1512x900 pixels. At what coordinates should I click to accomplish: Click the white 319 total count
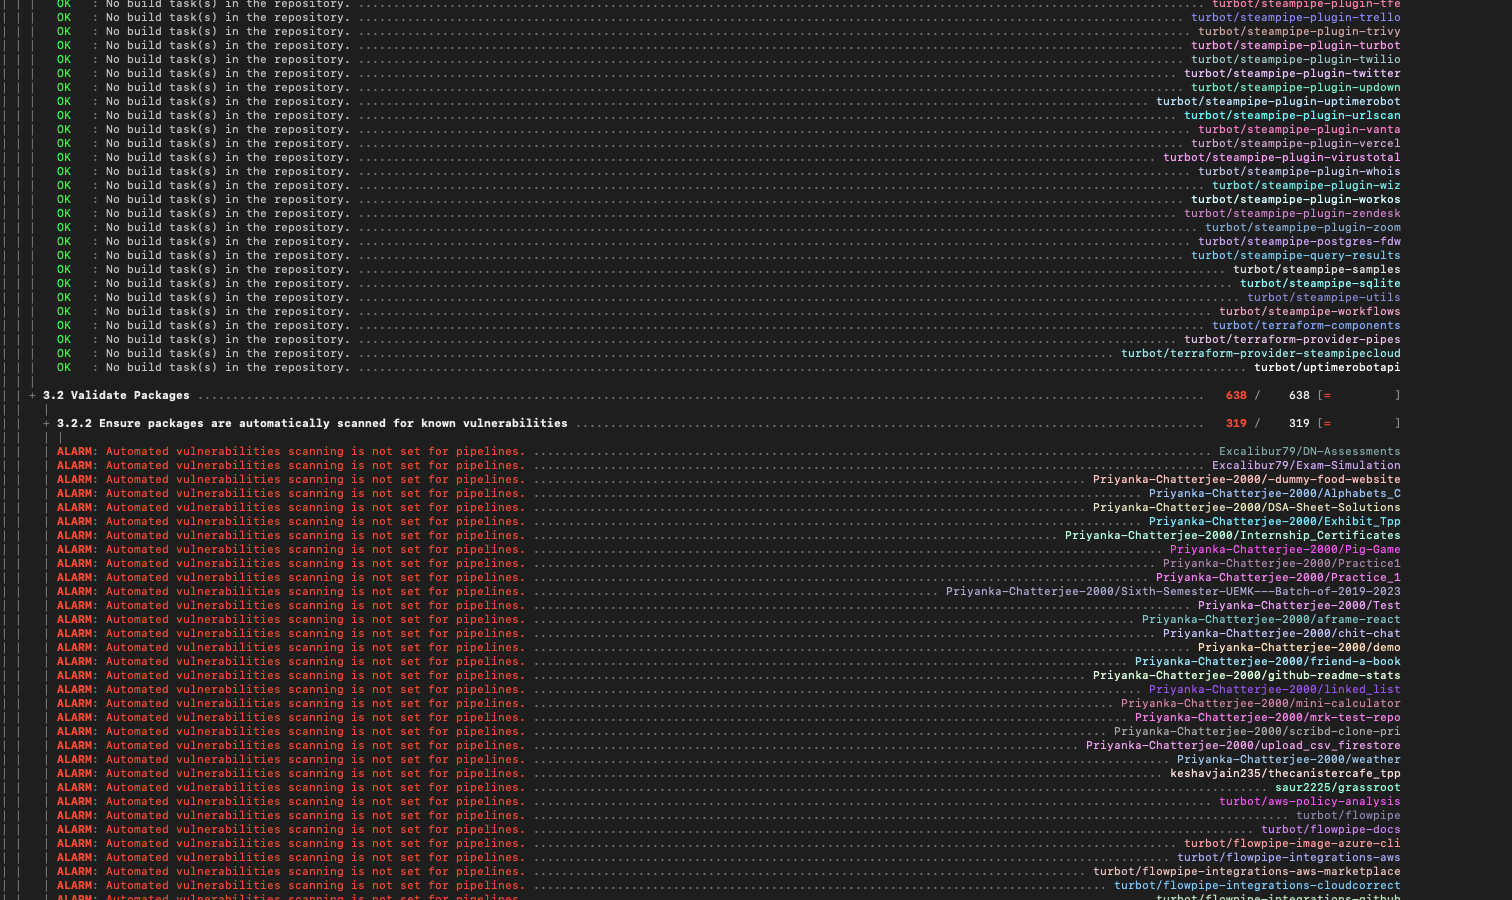(1299, 424)
